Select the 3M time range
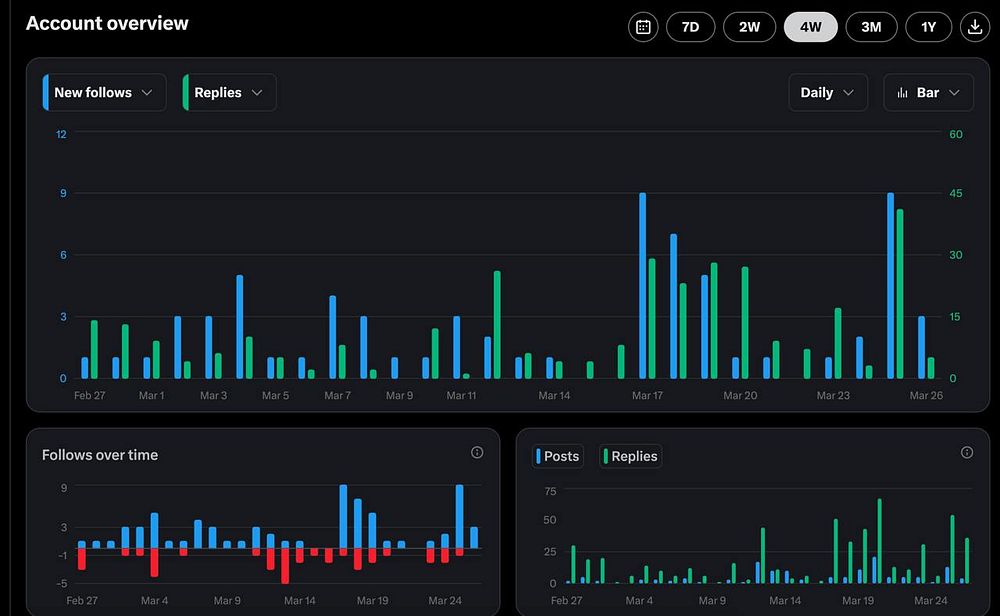The image size is (1000, 616). [x=871, y=27]
